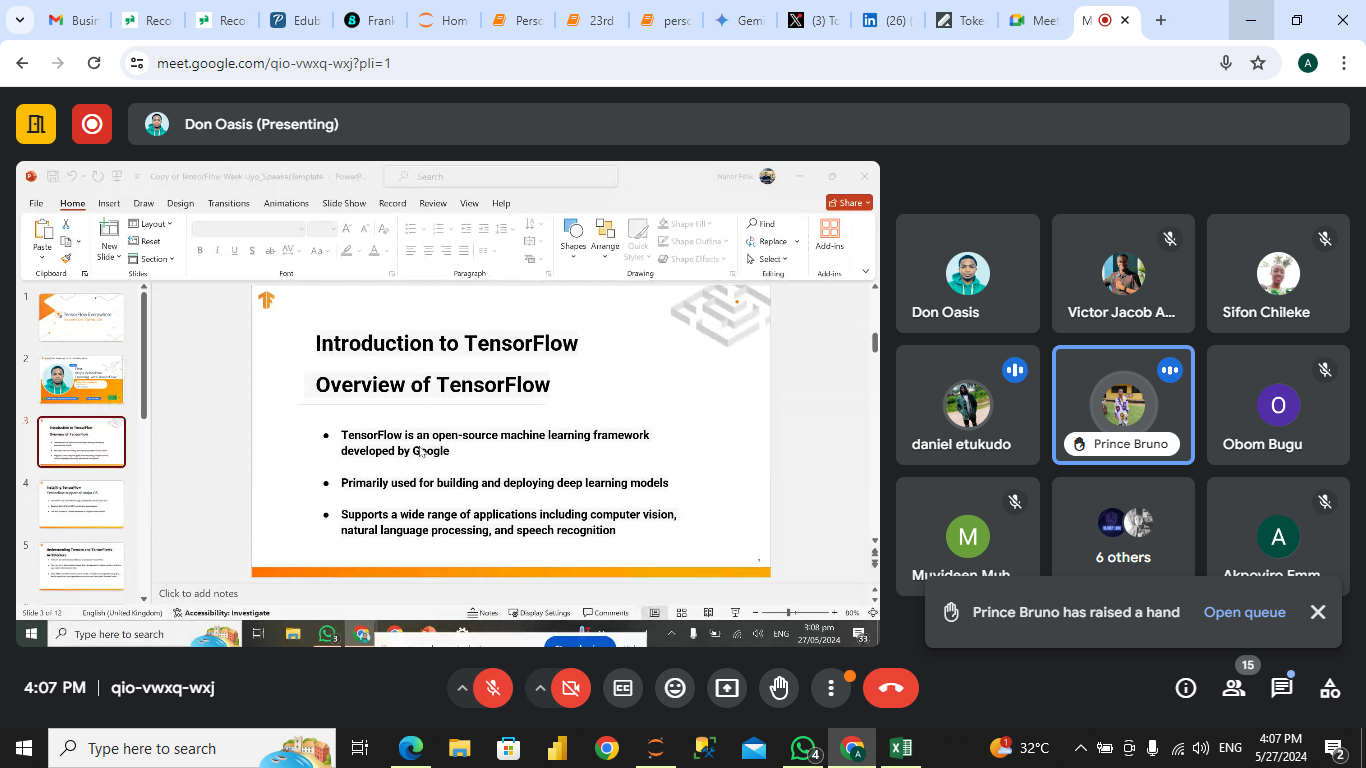Click the Open queue link
Viewport: 1366px width, 768px height.
(x=1244, y=612)
